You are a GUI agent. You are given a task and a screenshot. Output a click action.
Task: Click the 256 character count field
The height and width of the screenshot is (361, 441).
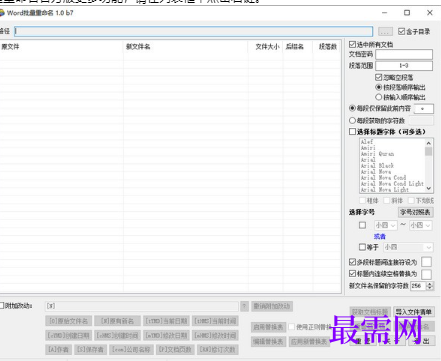click(418, 286)
